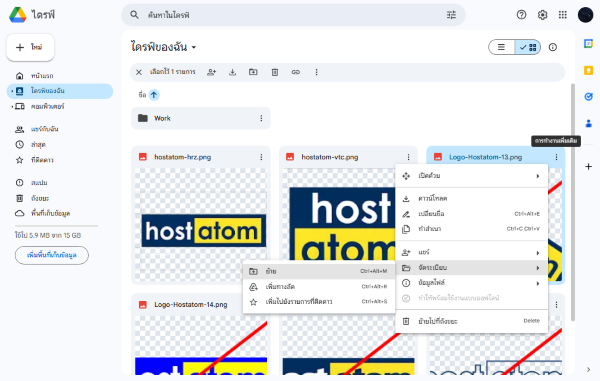Open the Google Drive logo home link
This screenshot has width=600, height=381.
[x=31, y=15]
